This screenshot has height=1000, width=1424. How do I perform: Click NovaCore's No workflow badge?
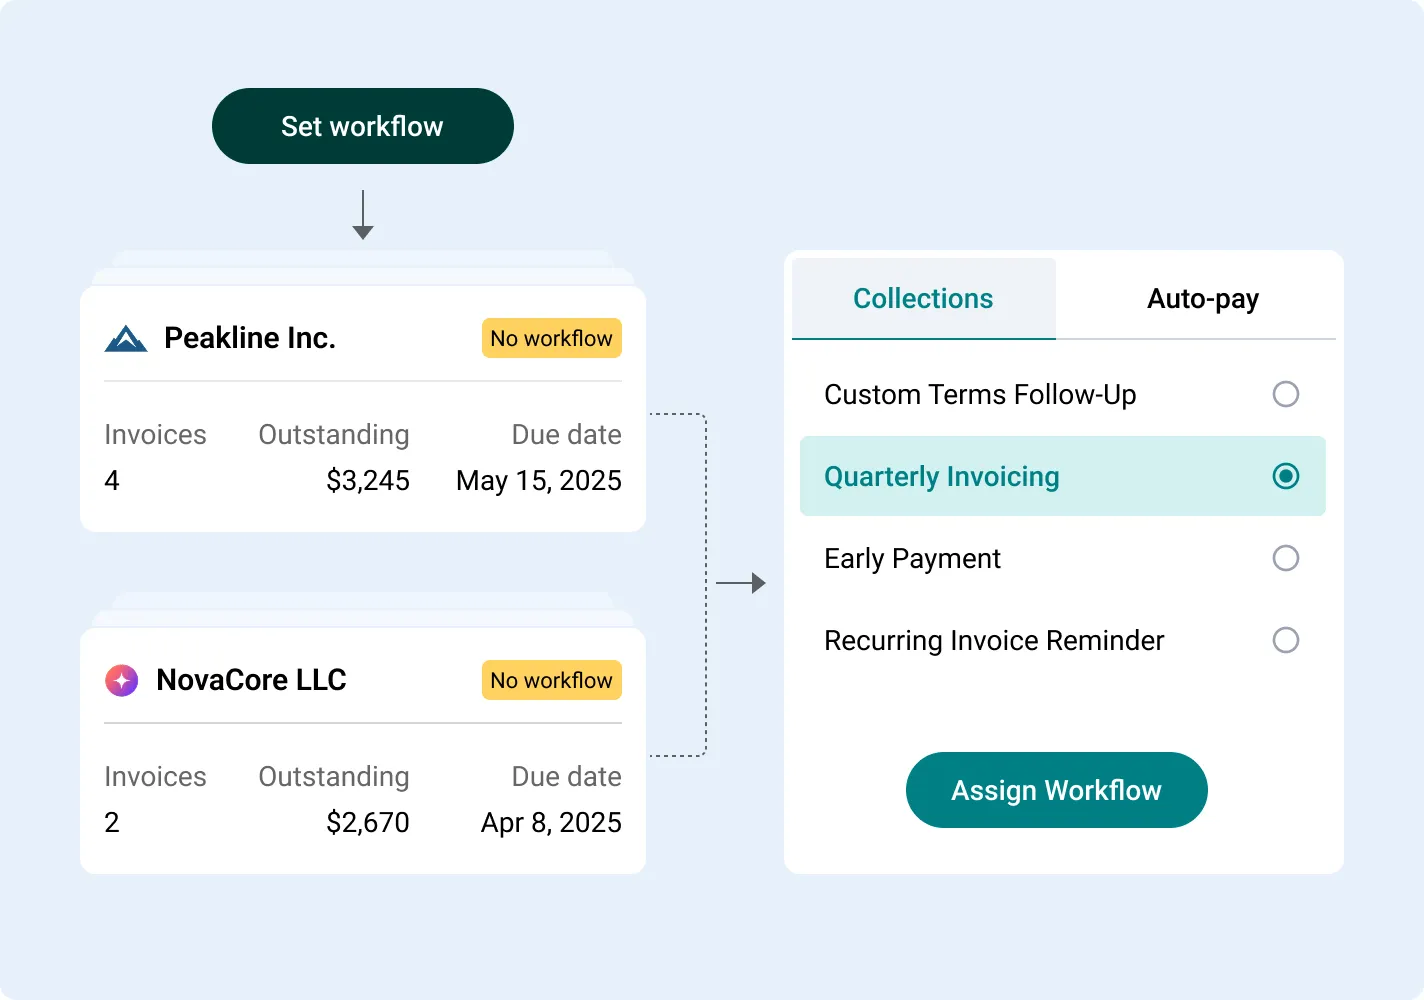pyautogui.click(x=551, y=681)
